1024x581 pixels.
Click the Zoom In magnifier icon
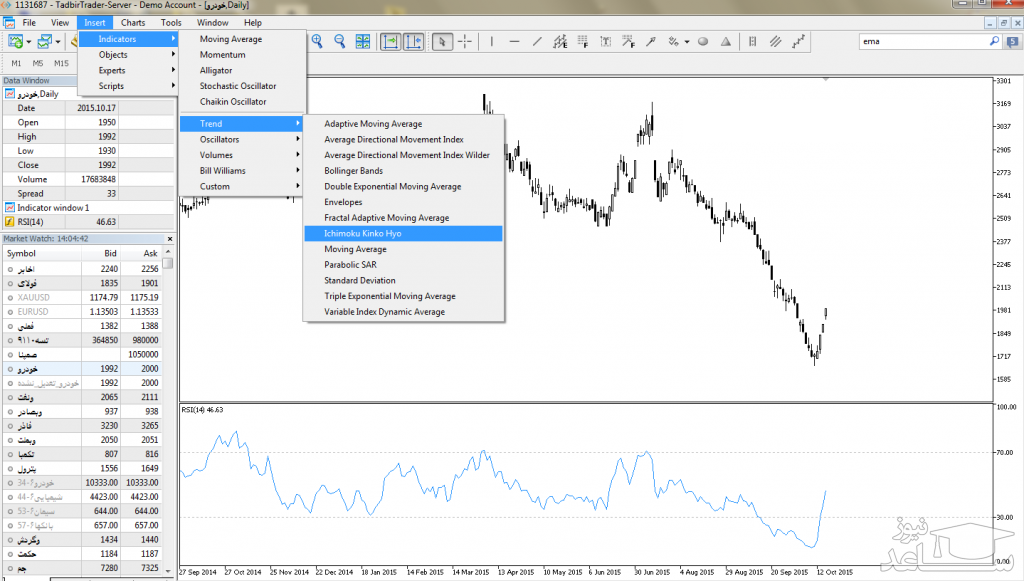[x=317, y=41]
